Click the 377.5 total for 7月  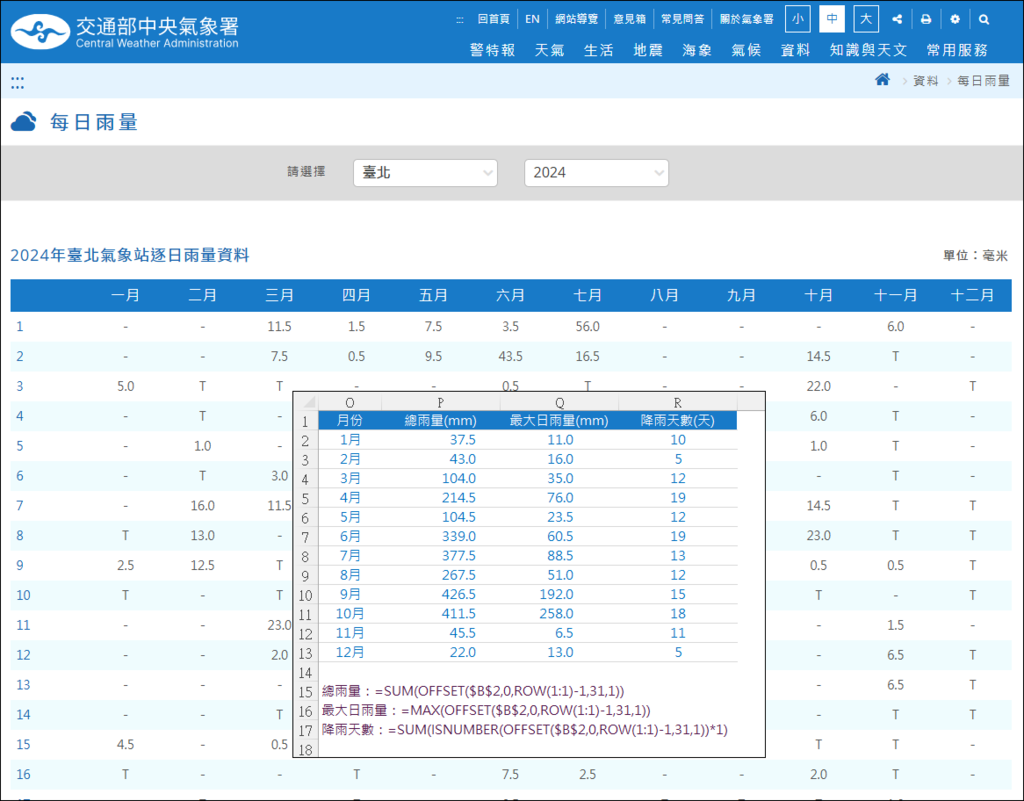(x=458, y=556)
